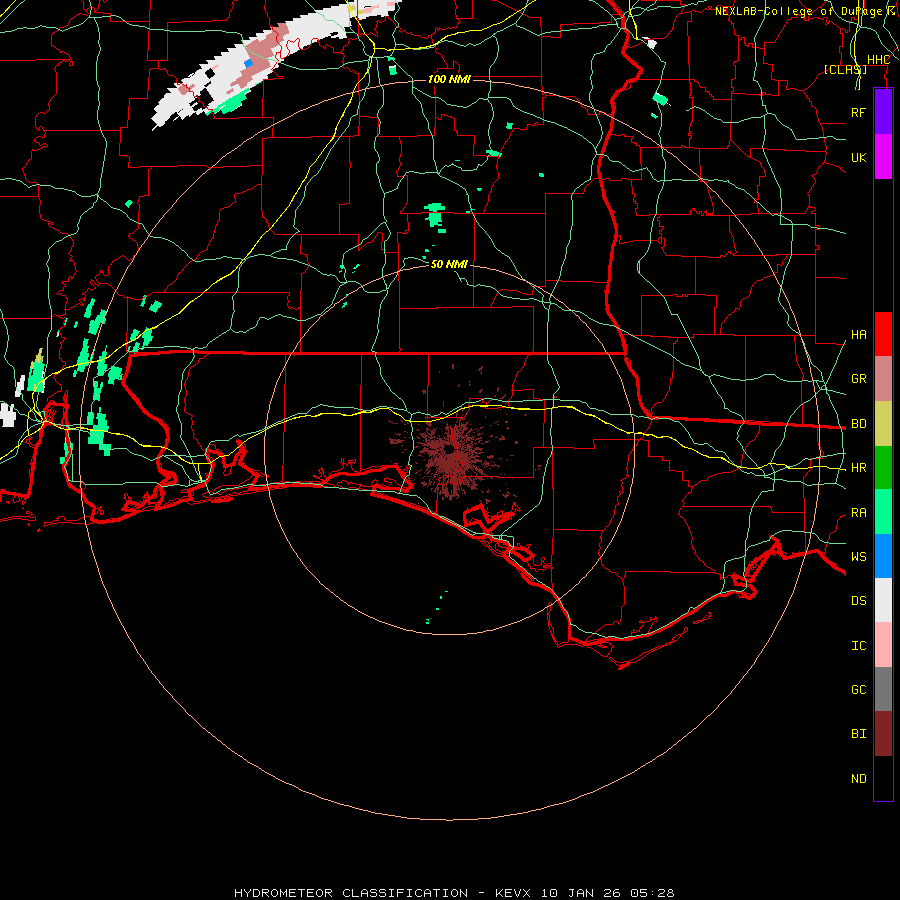Click the magenta UK color swatch
This screenshot has width=900, height=900.
tap(883, 157)
